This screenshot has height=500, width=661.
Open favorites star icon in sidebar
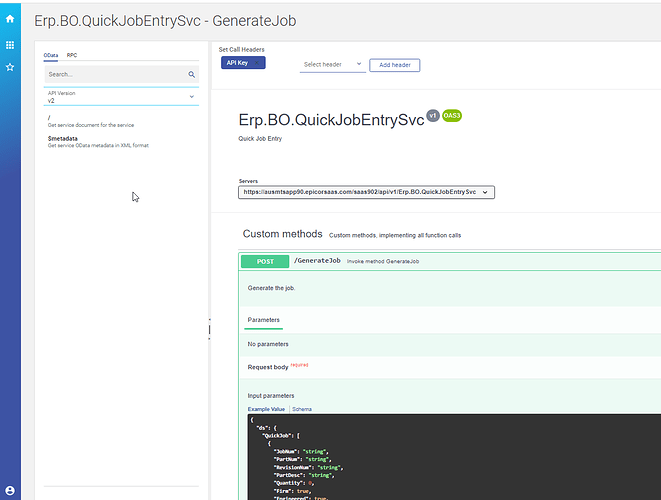click(x=10, y=67)
